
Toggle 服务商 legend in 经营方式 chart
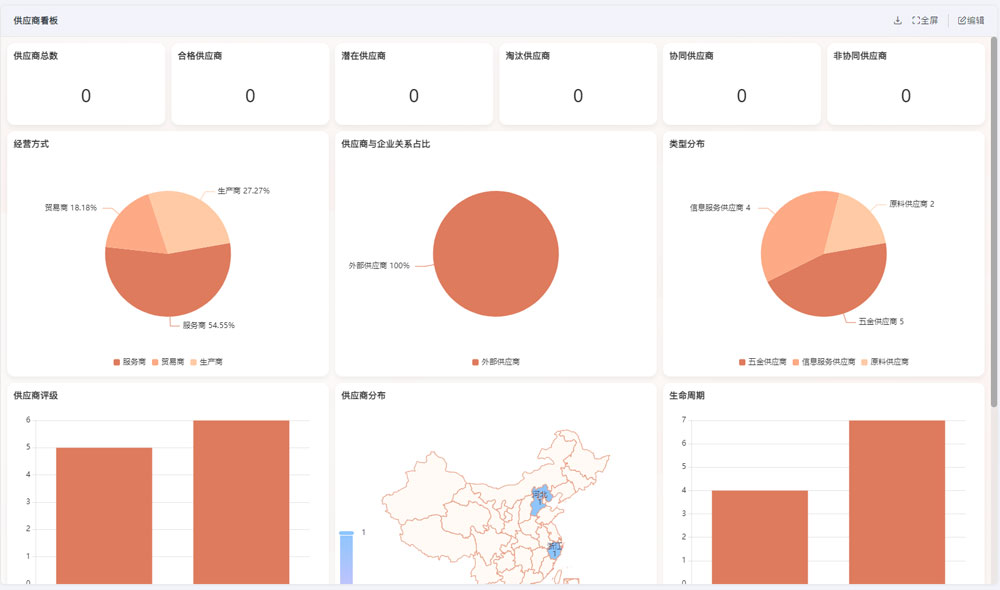[130, 362]
